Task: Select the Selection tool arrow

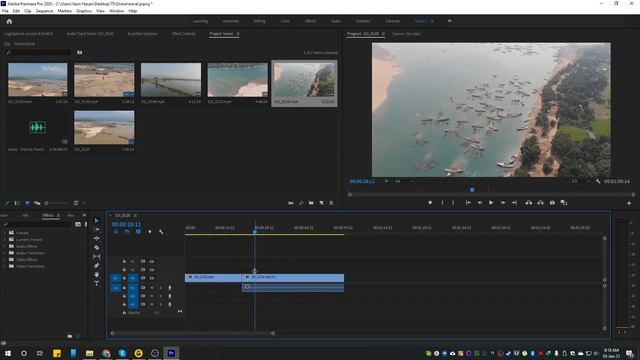Action: (97, 220)
